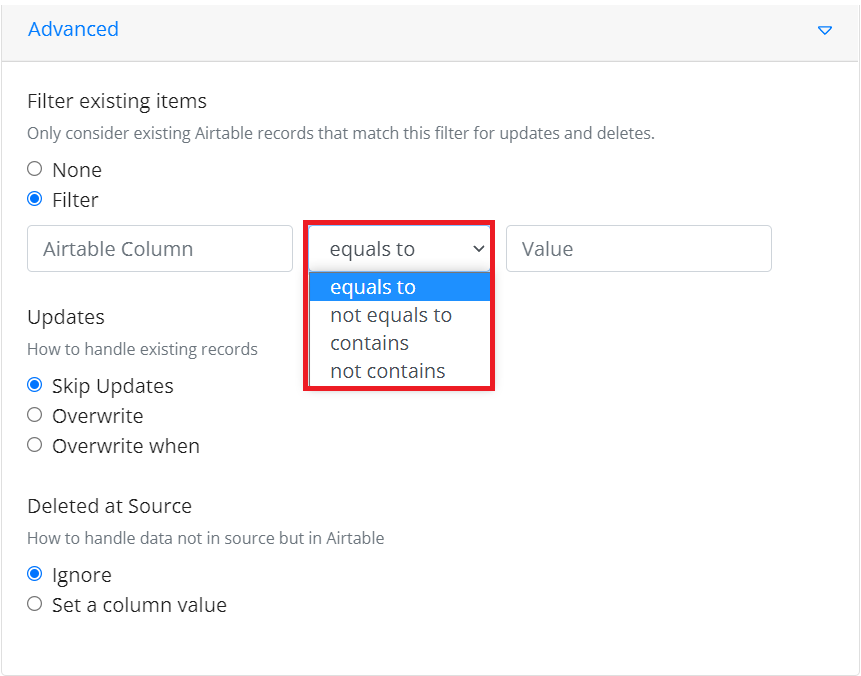The height and width of the screenshot is (676, 861).
Task: Select the None filter radio button
Action: point(35,169)
